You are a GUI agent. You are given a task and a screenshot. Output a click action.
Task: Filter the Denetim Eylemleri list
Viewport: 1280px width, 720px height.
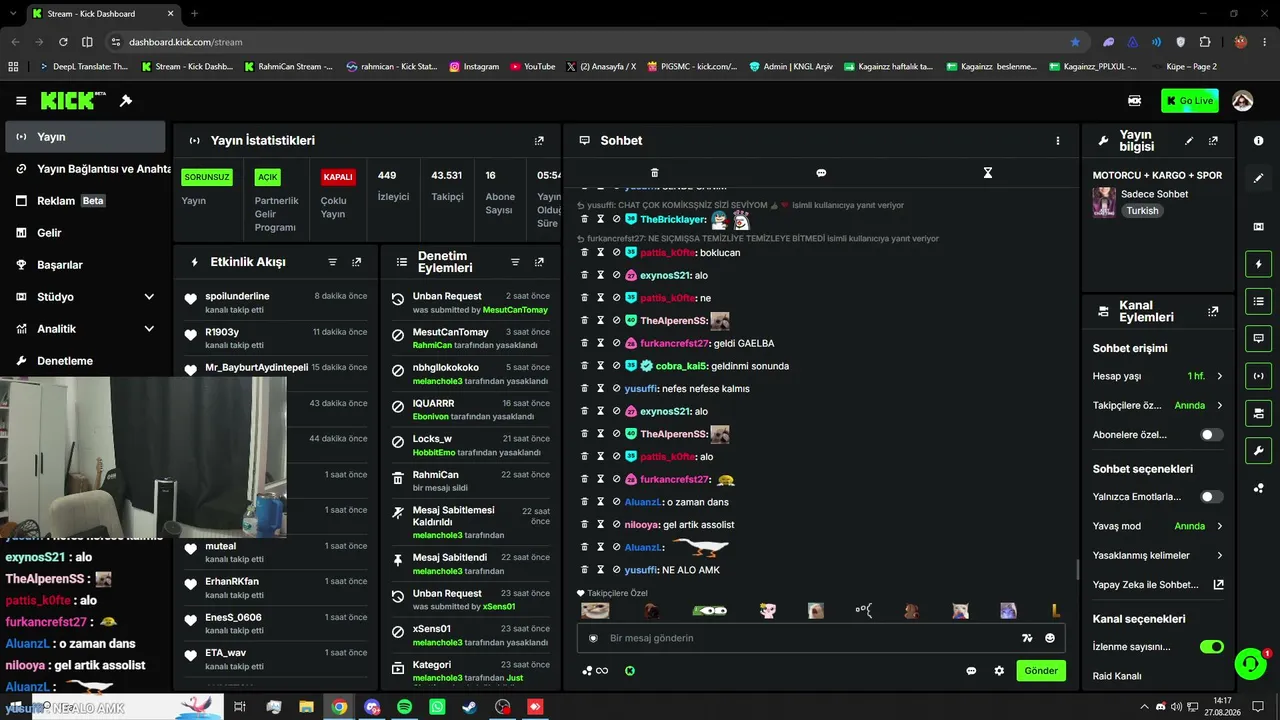pyautogui.click(x=515, y=262)
